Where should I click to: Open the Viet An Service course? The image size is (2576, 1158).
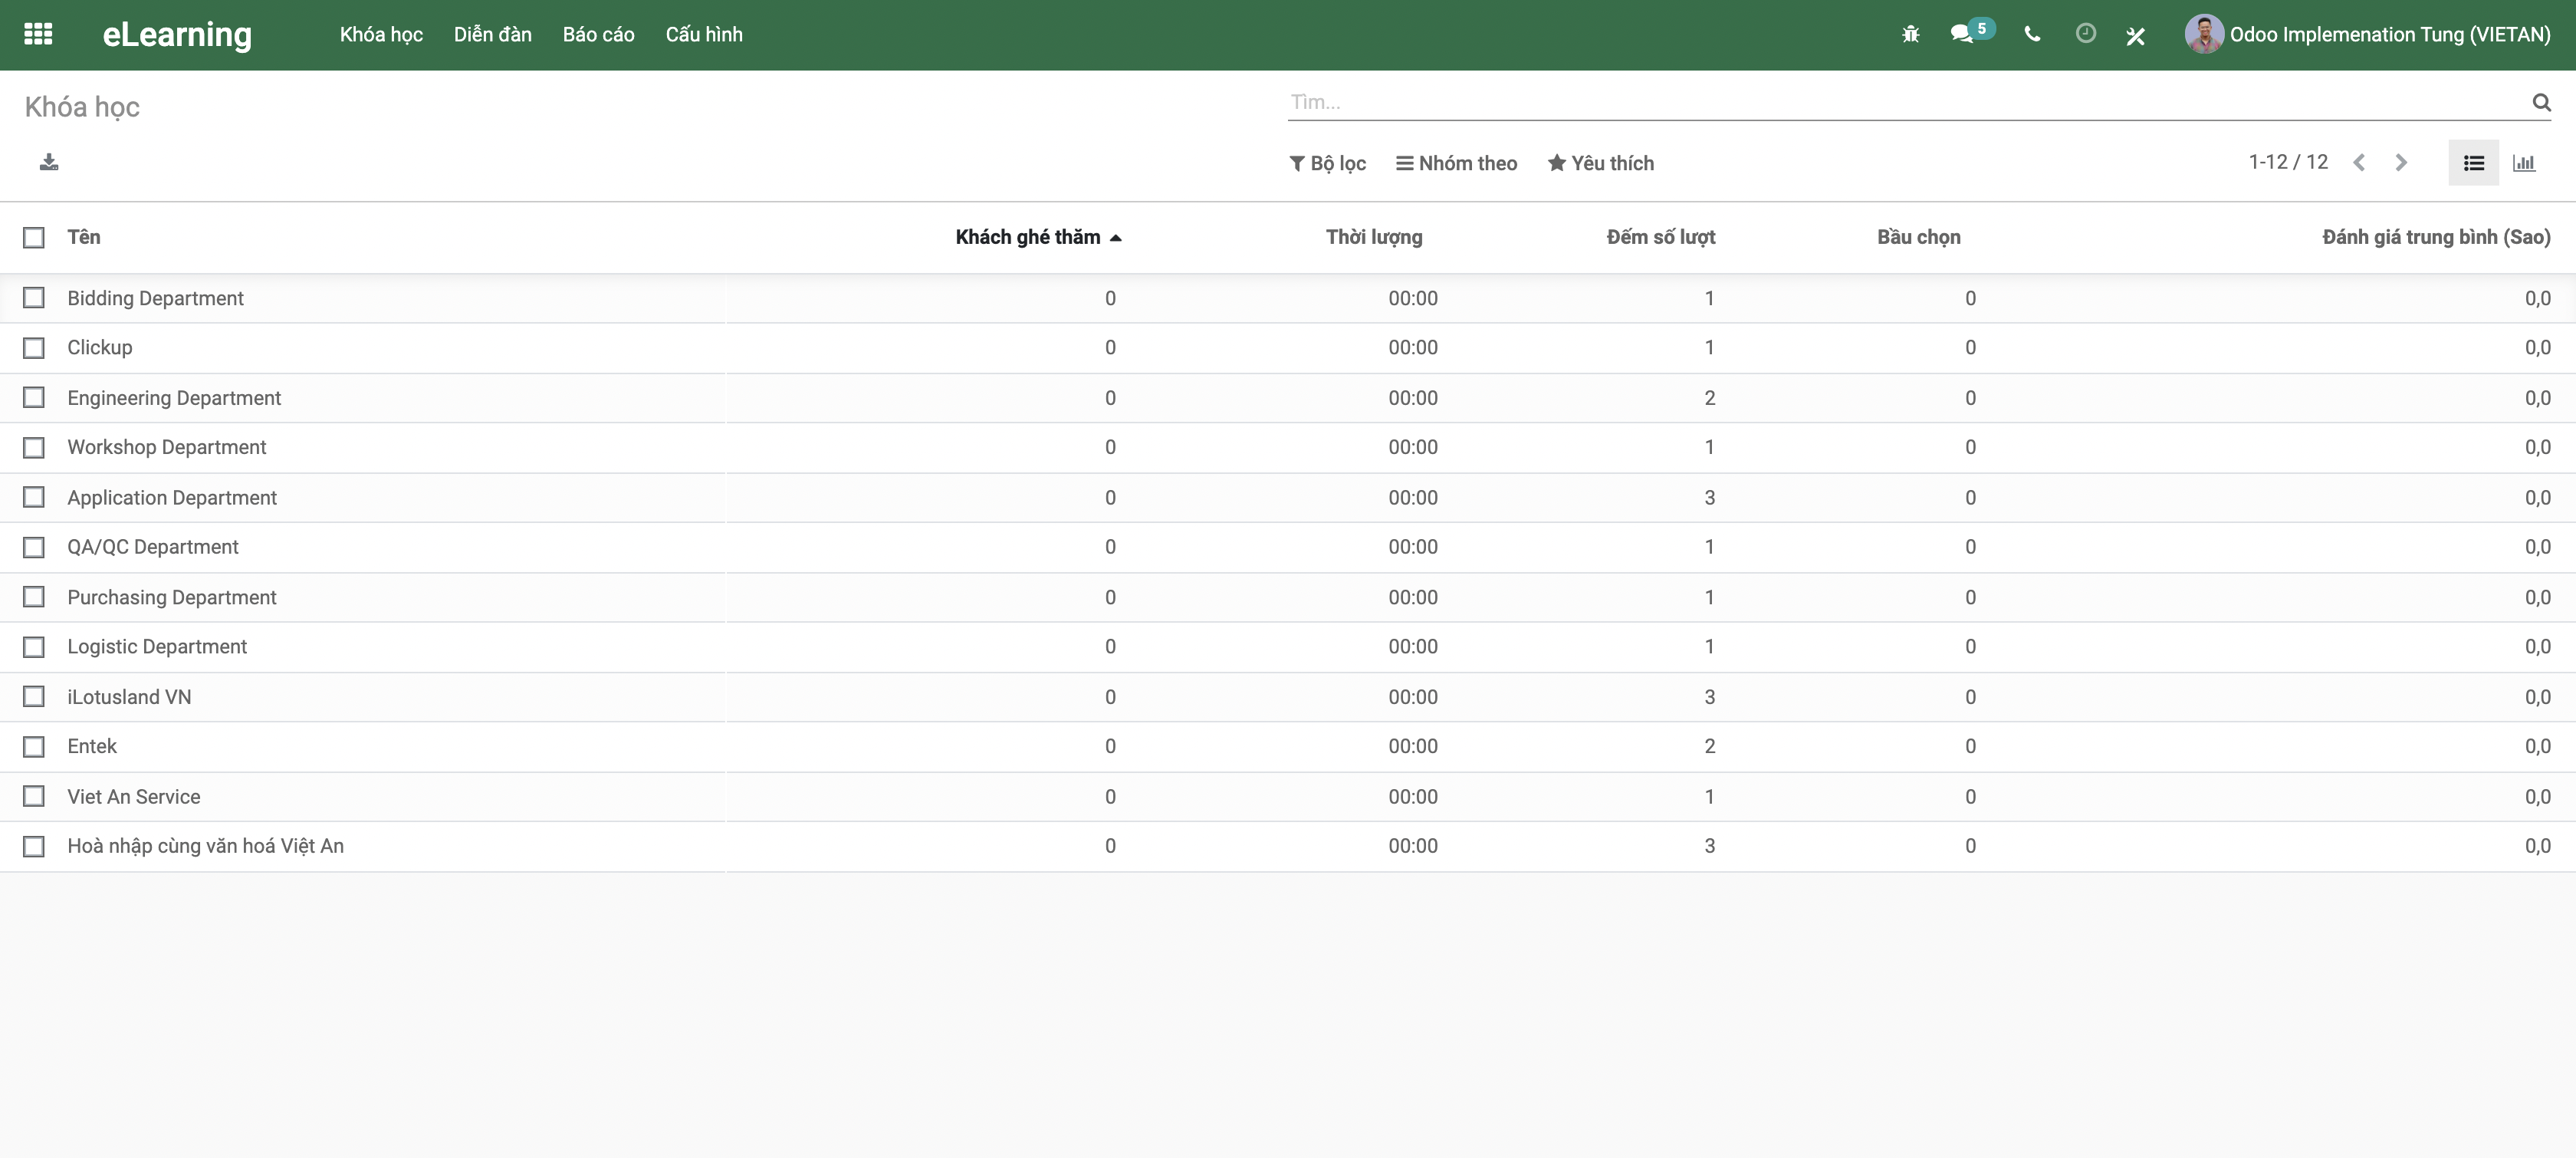[x=134, y=797]
